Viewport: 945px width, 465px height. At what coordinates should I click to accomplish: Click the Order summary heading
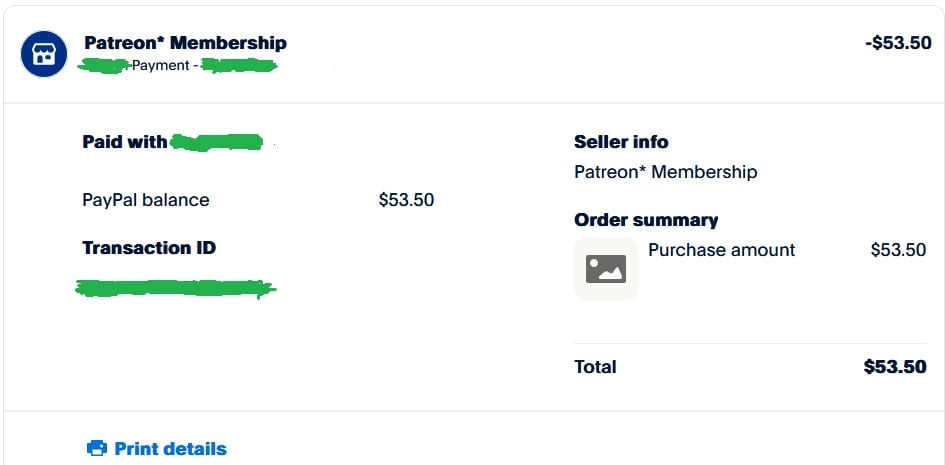click(646, 220)
